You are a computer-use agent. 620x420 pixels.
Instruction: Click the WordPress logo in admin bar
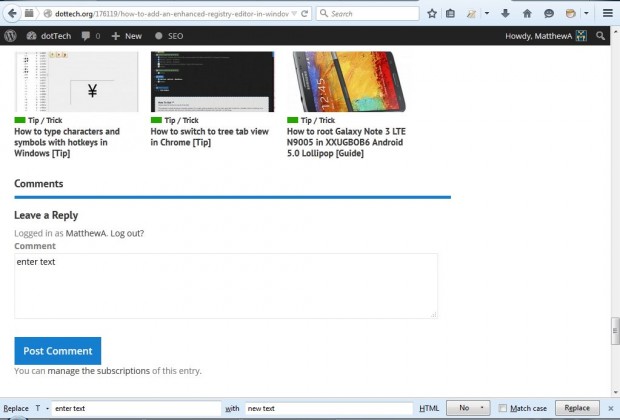pyautogui.click(x=10, y=36)
